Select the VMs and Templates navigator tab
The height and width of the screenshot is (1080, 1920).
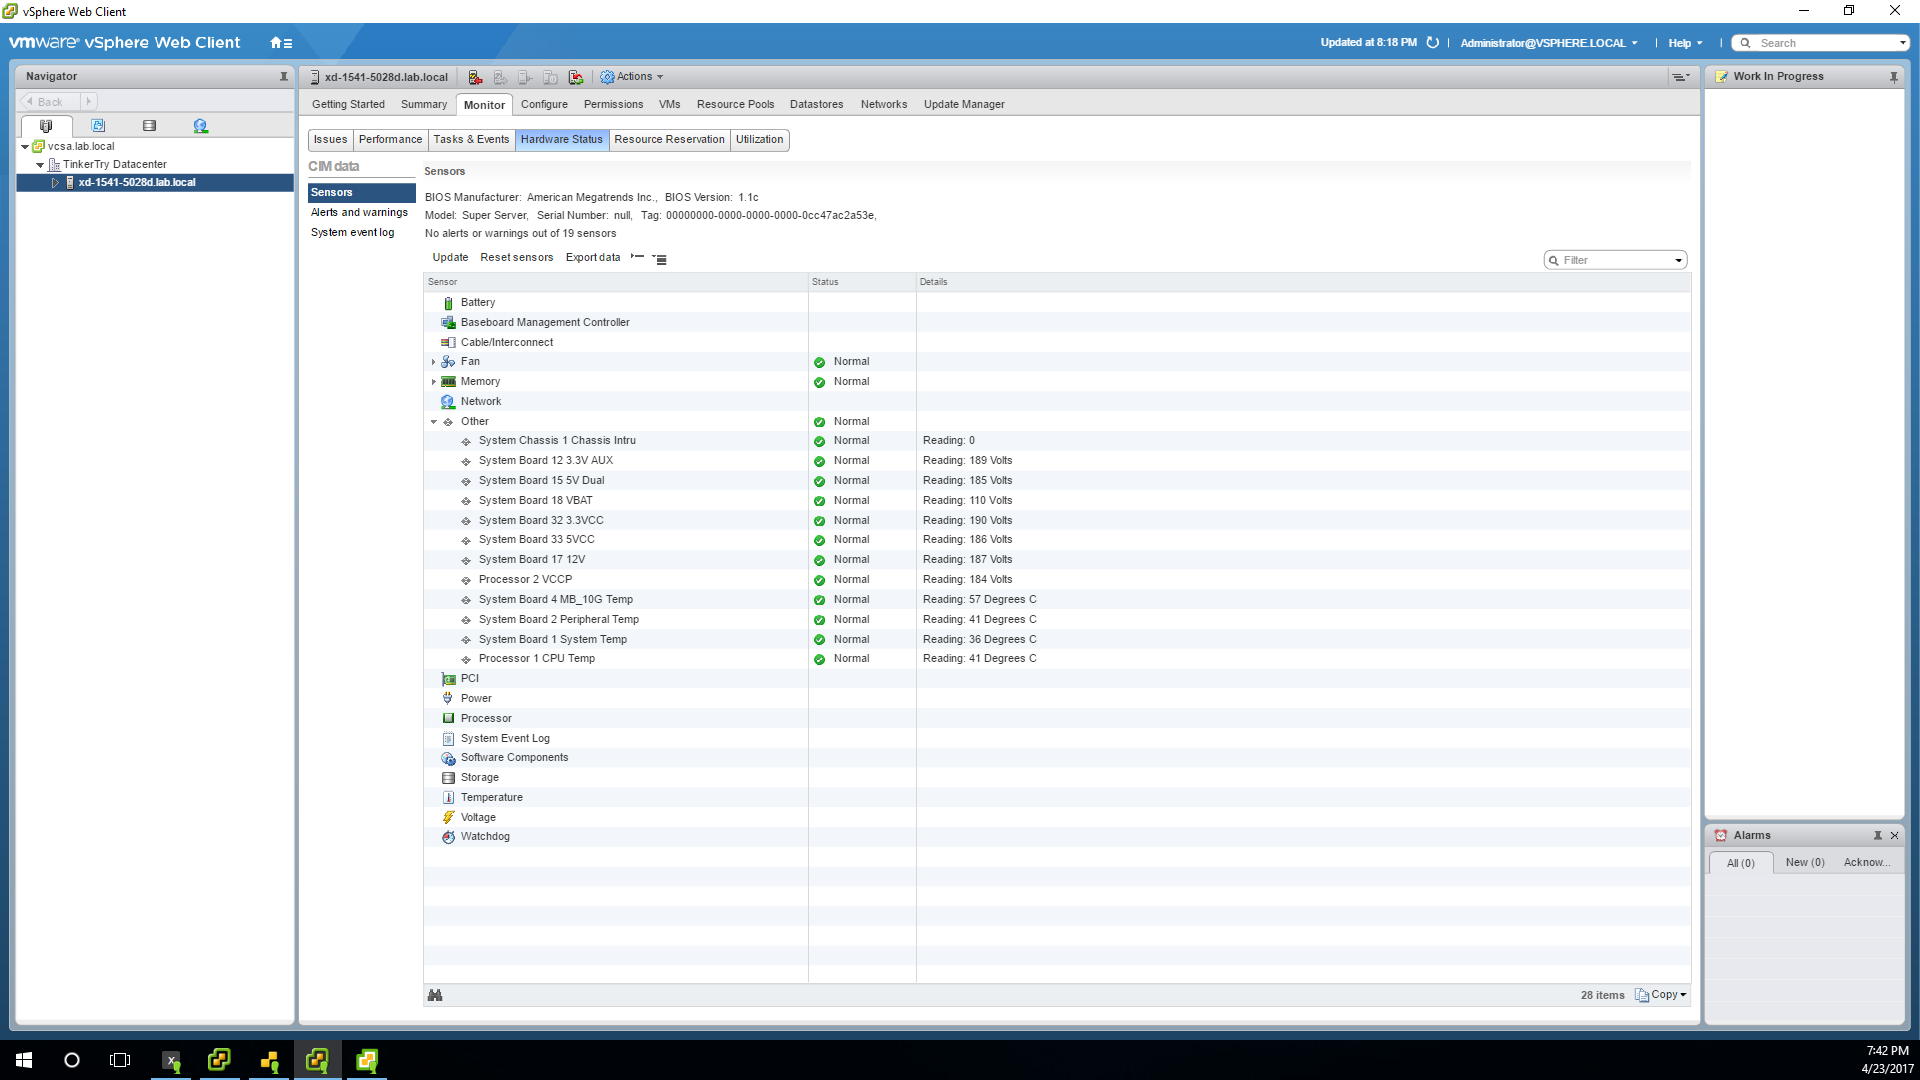pyautogui.click(x=98, y=126)
